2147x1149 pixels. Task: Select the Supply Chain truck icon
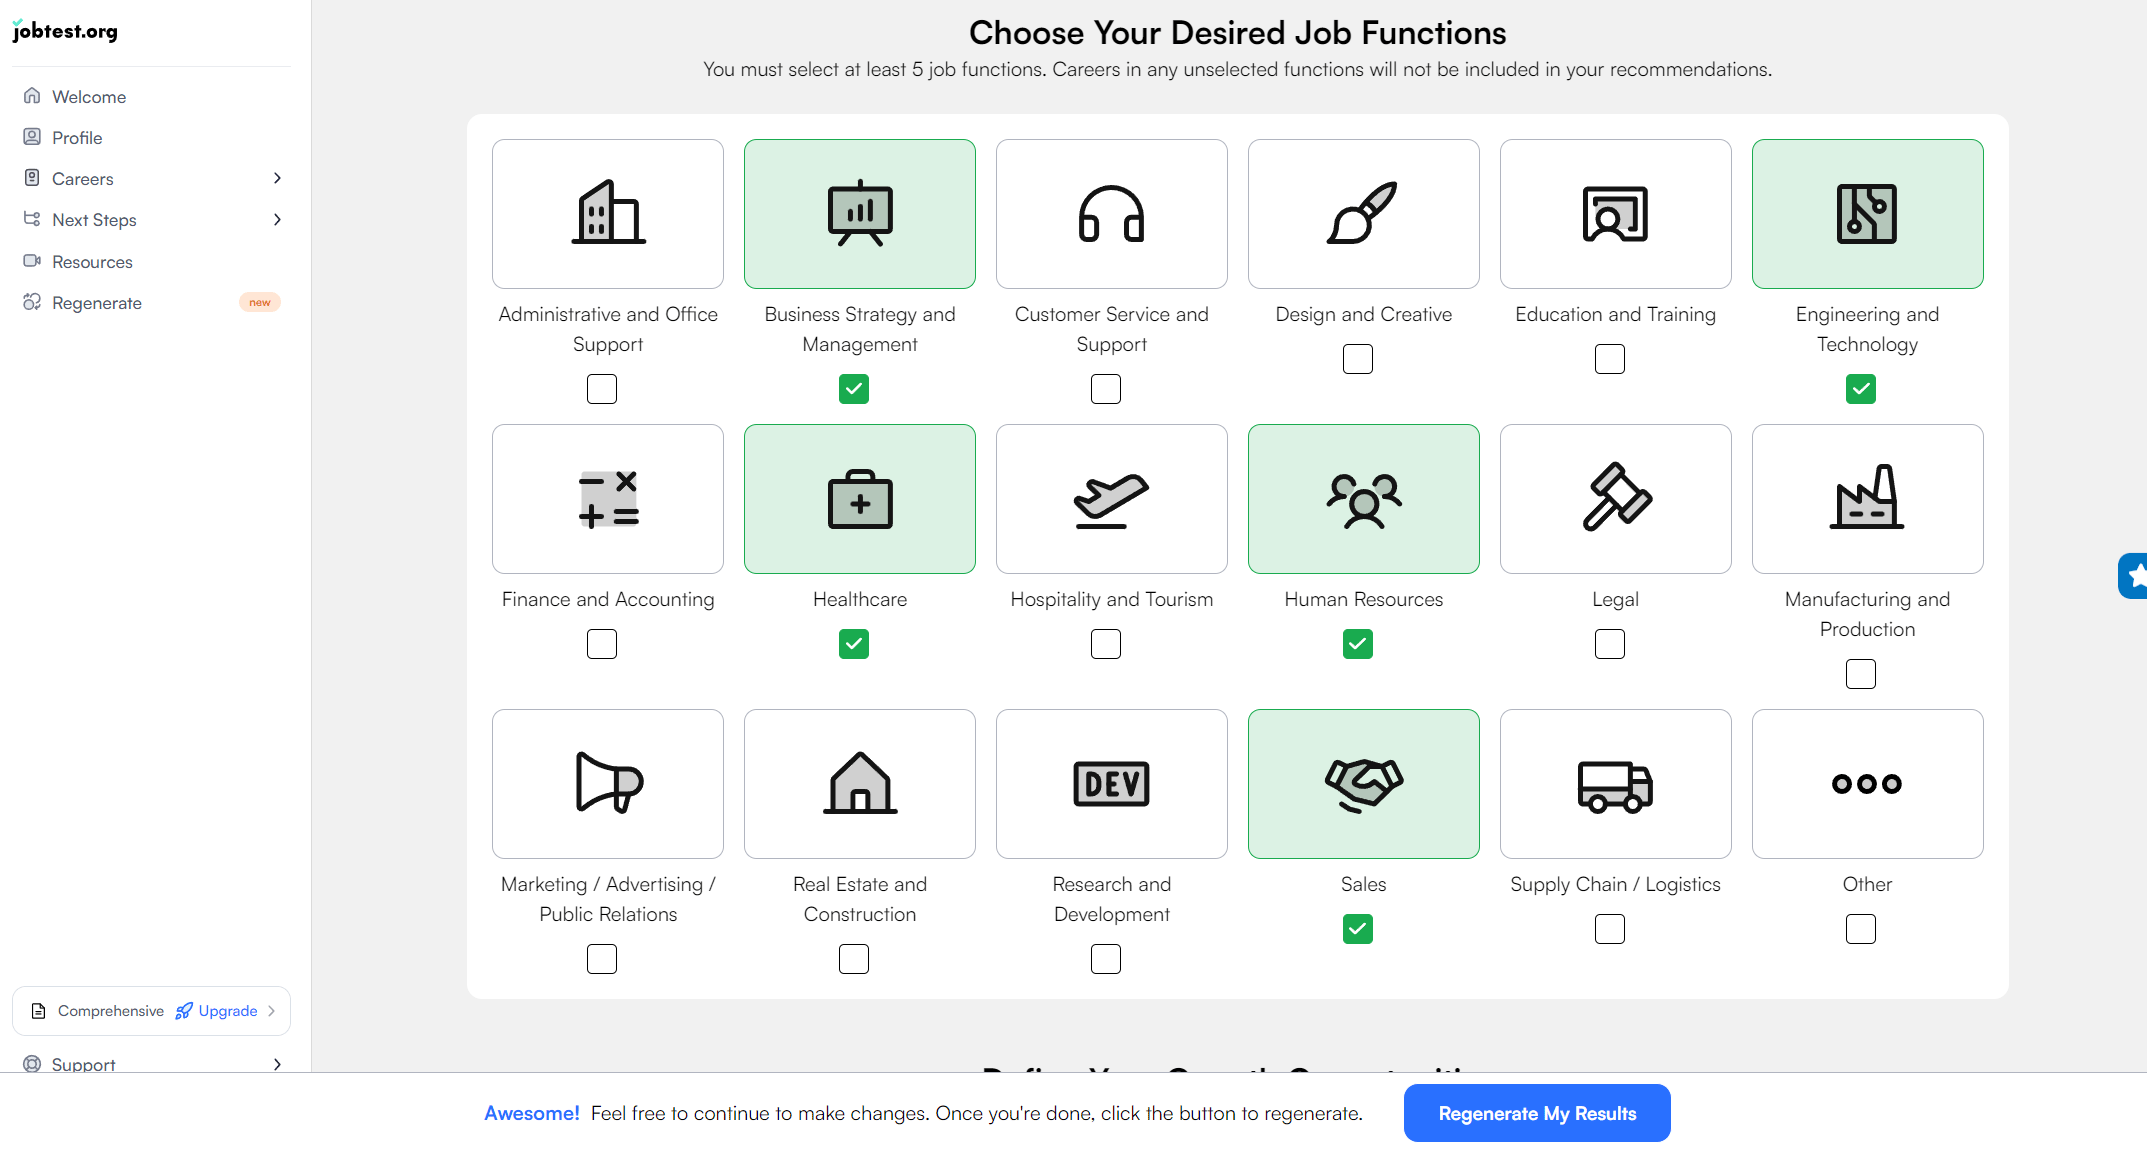[x=1615, y=783]
